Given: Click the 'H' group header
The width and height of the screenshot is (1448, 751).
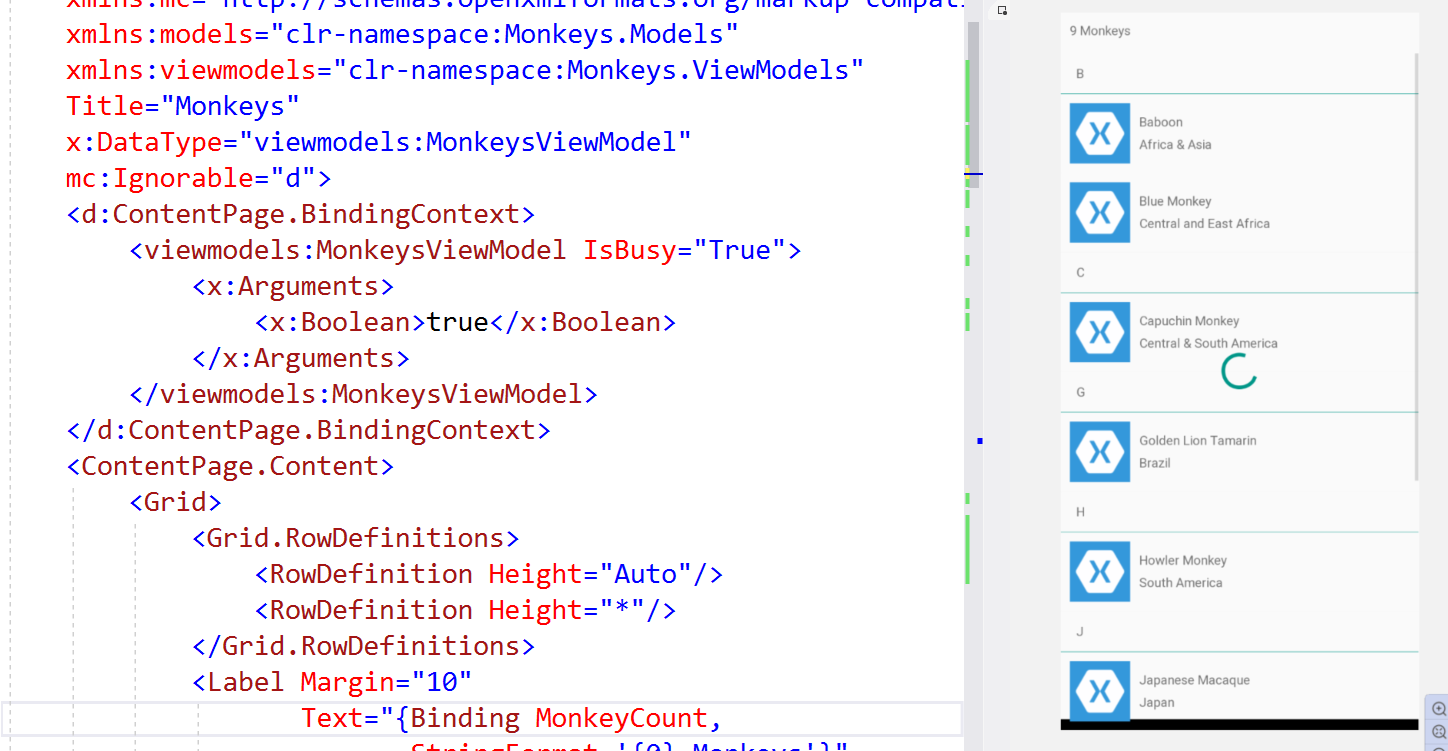Looking at the screenshot, I should point(1080,512).
